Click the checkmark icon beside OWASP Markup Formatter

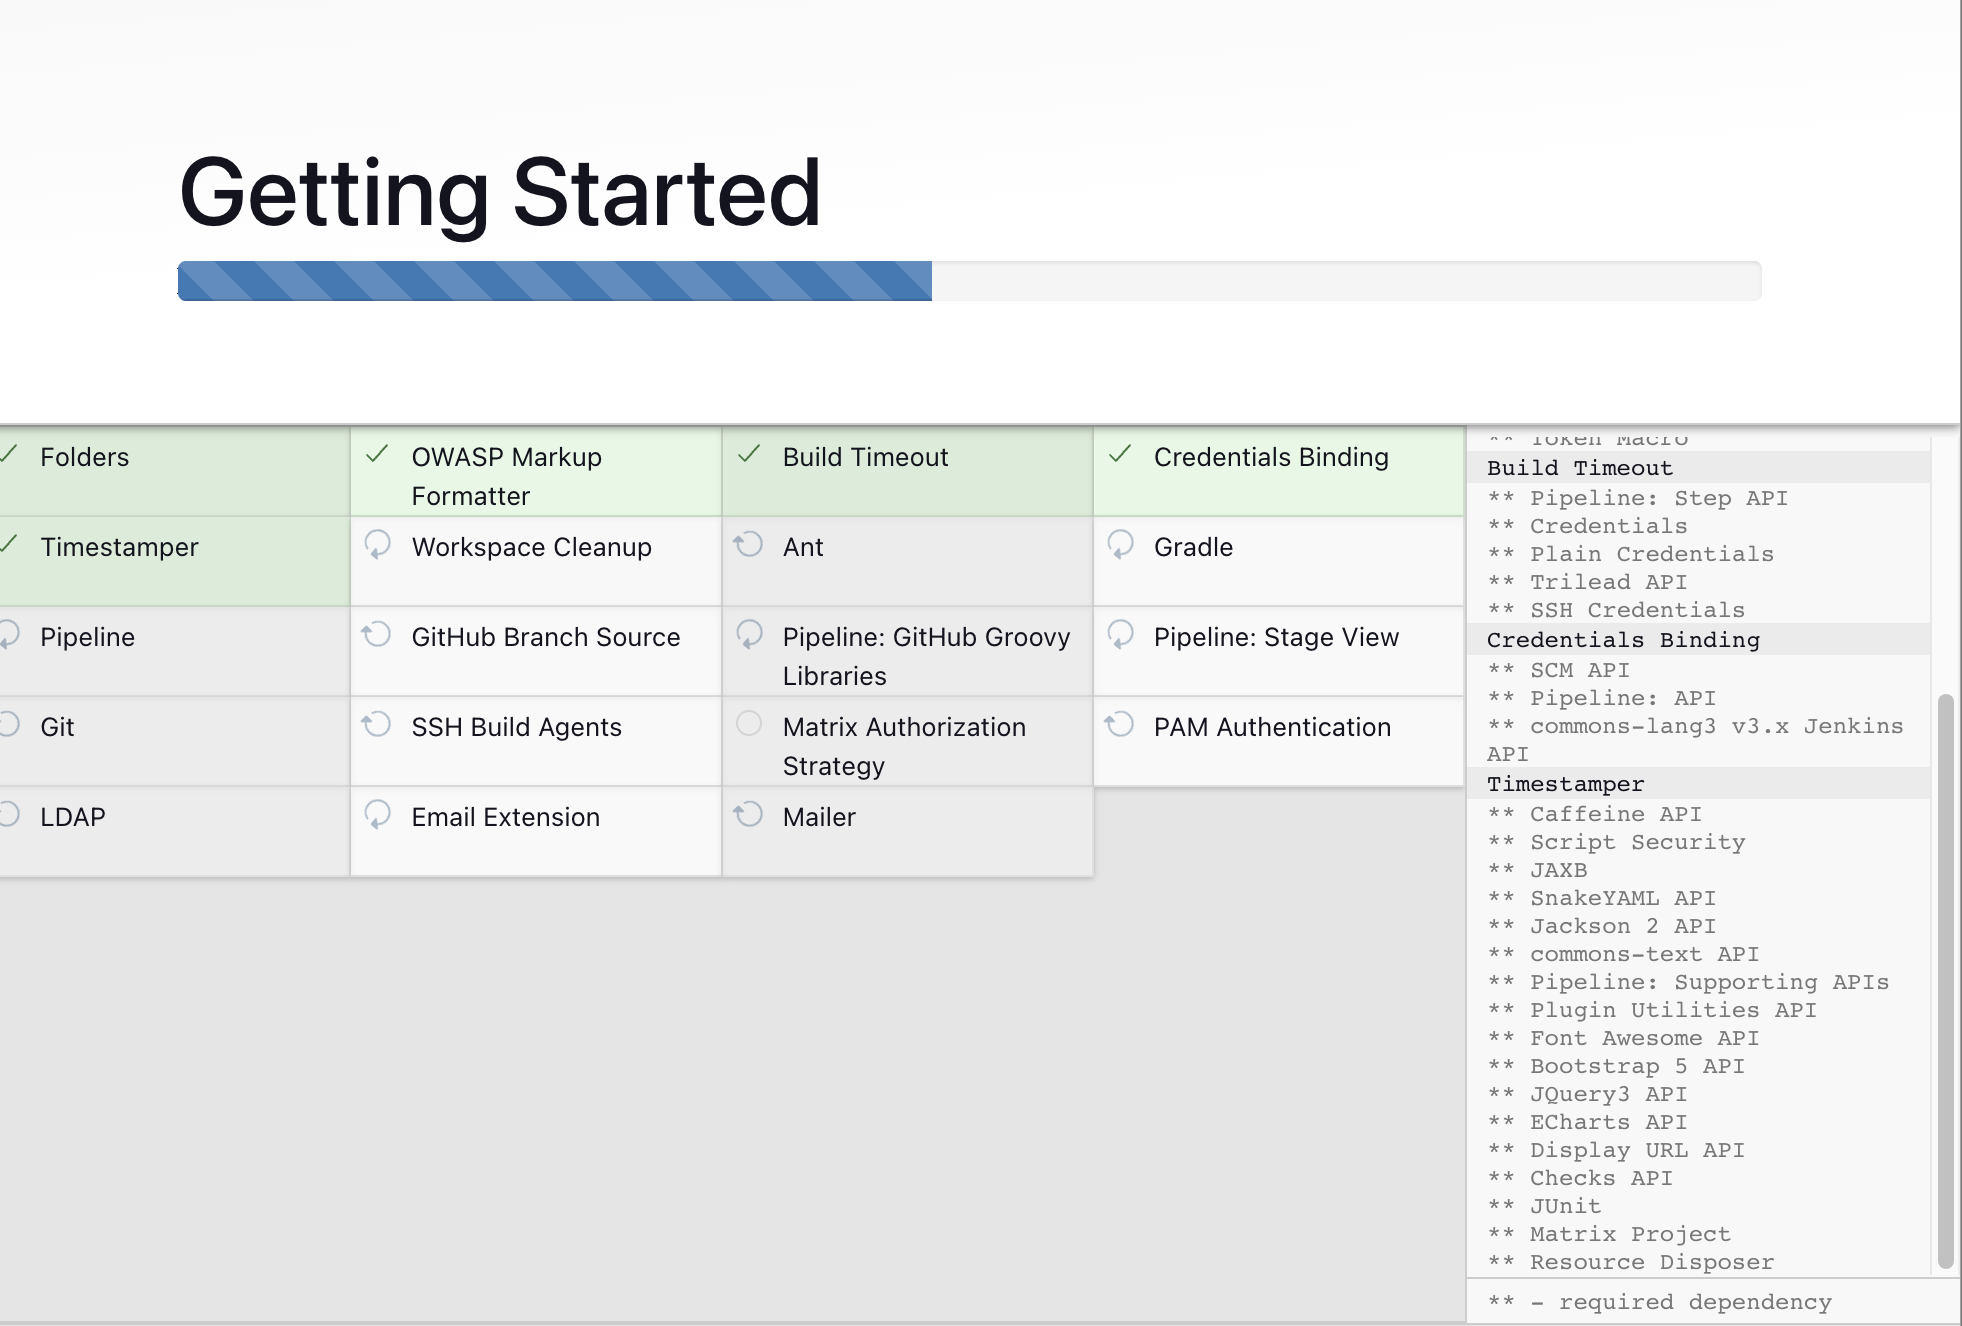[377, 455]
